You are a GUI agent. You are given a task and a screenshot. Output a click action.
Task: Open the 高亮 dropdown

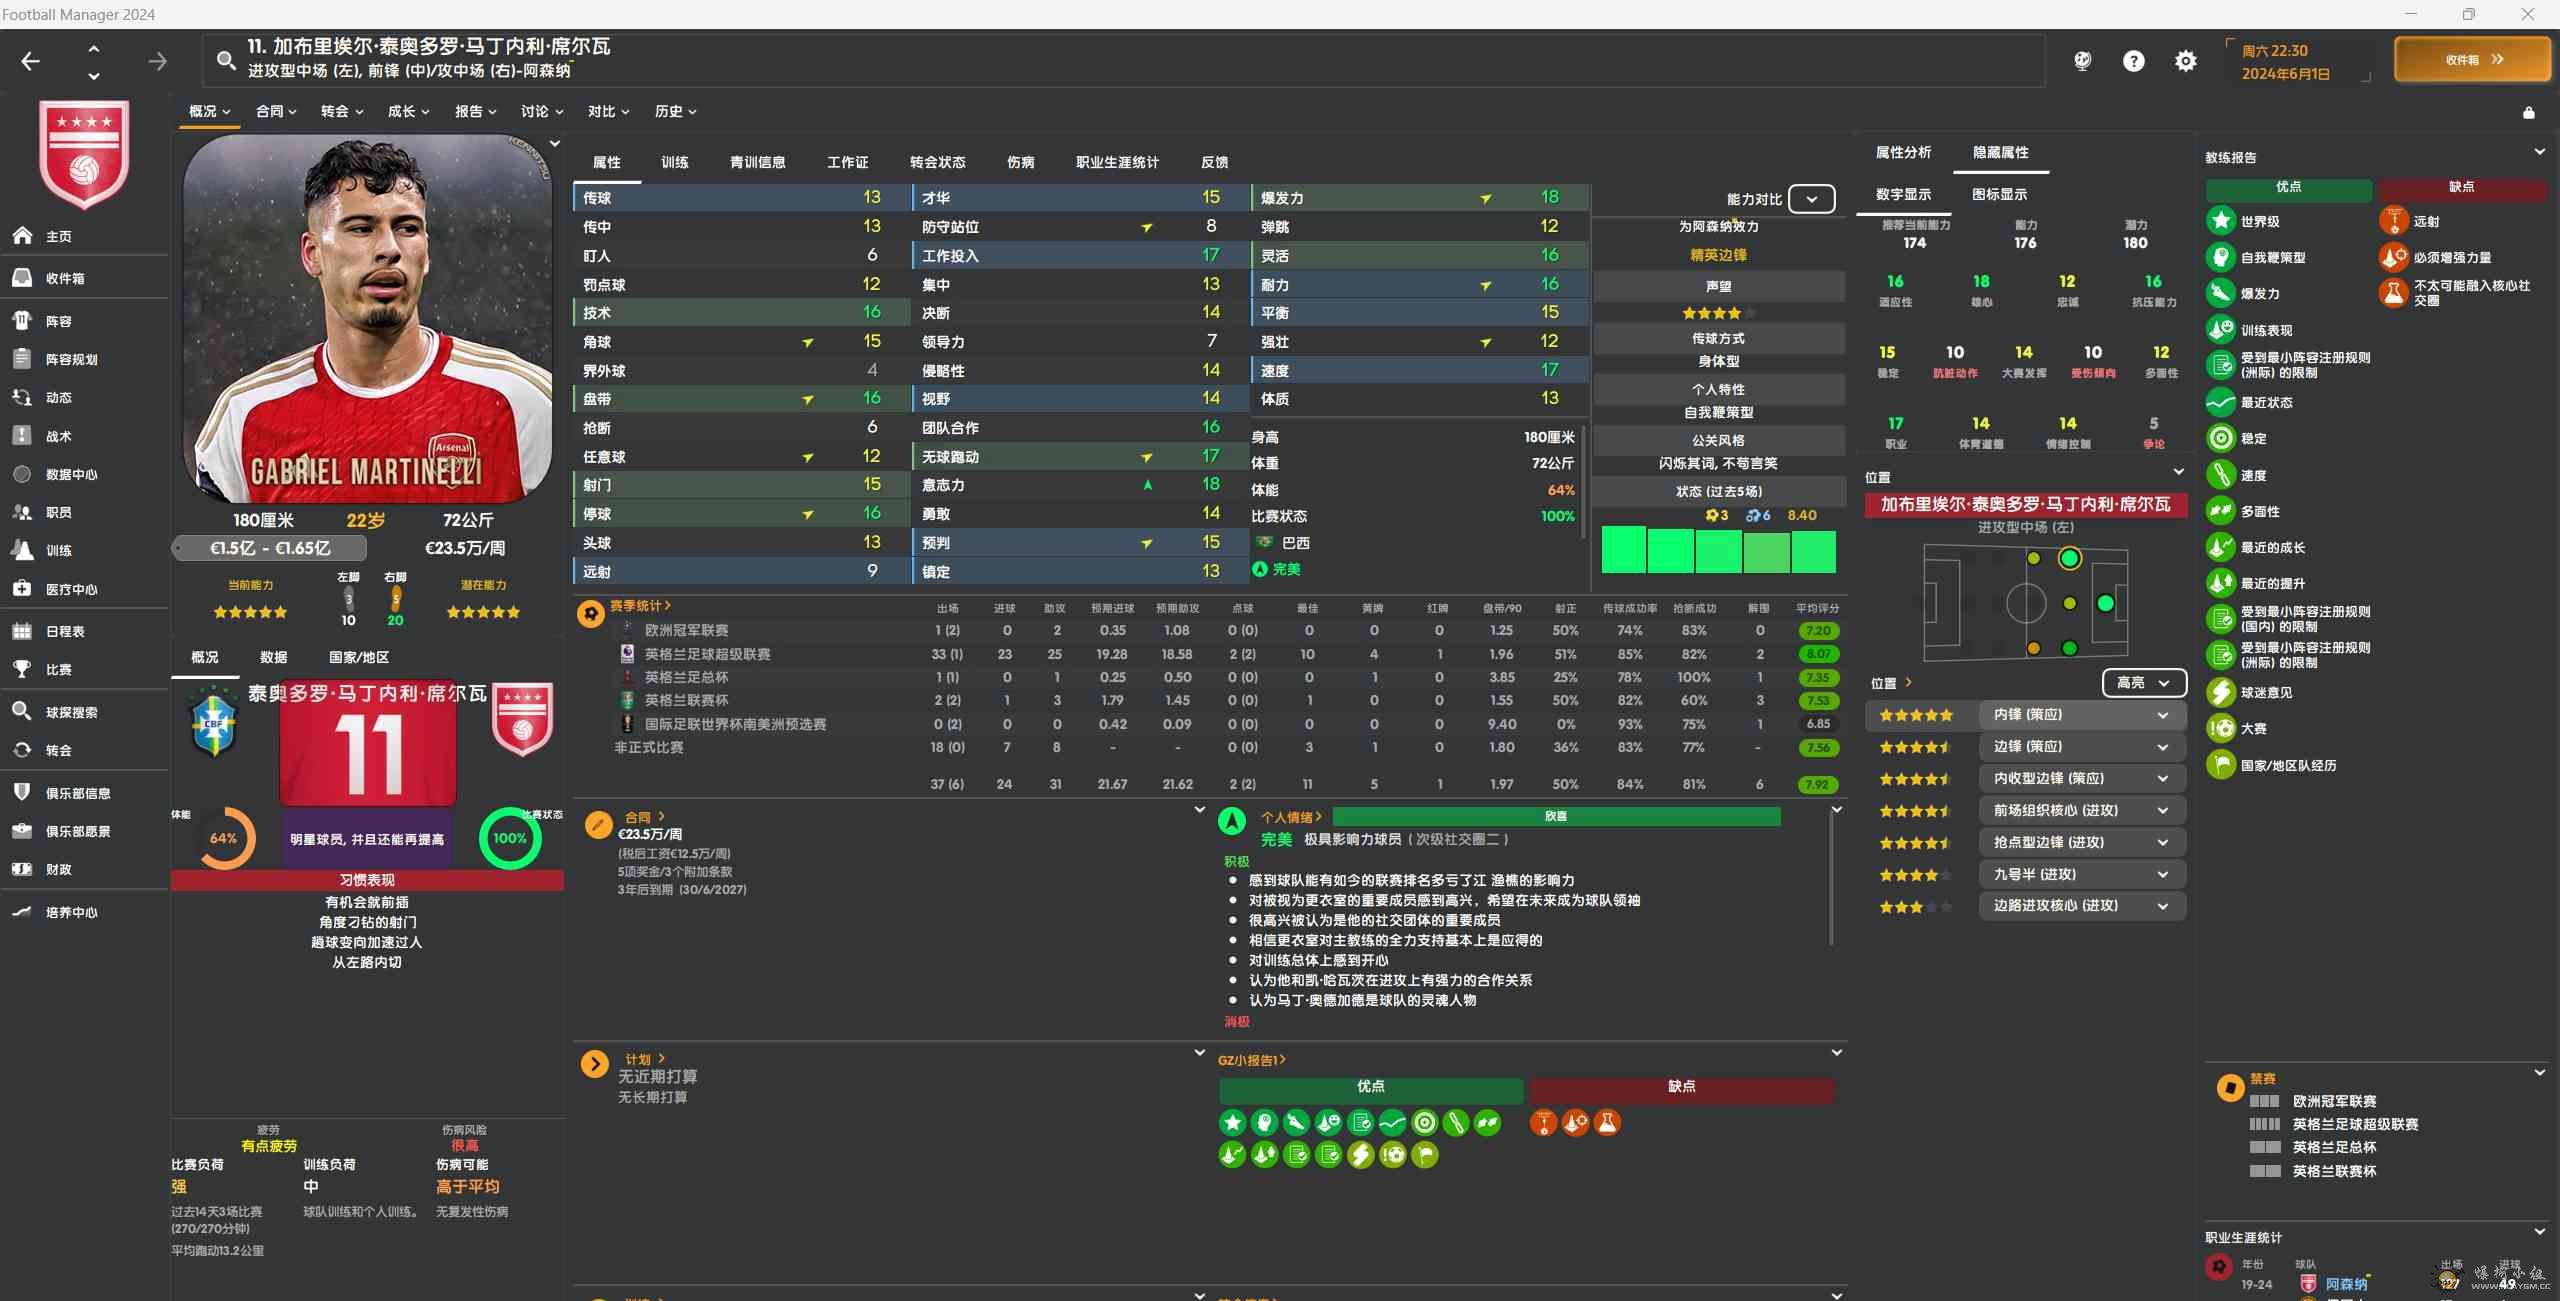click(2144, 683)
